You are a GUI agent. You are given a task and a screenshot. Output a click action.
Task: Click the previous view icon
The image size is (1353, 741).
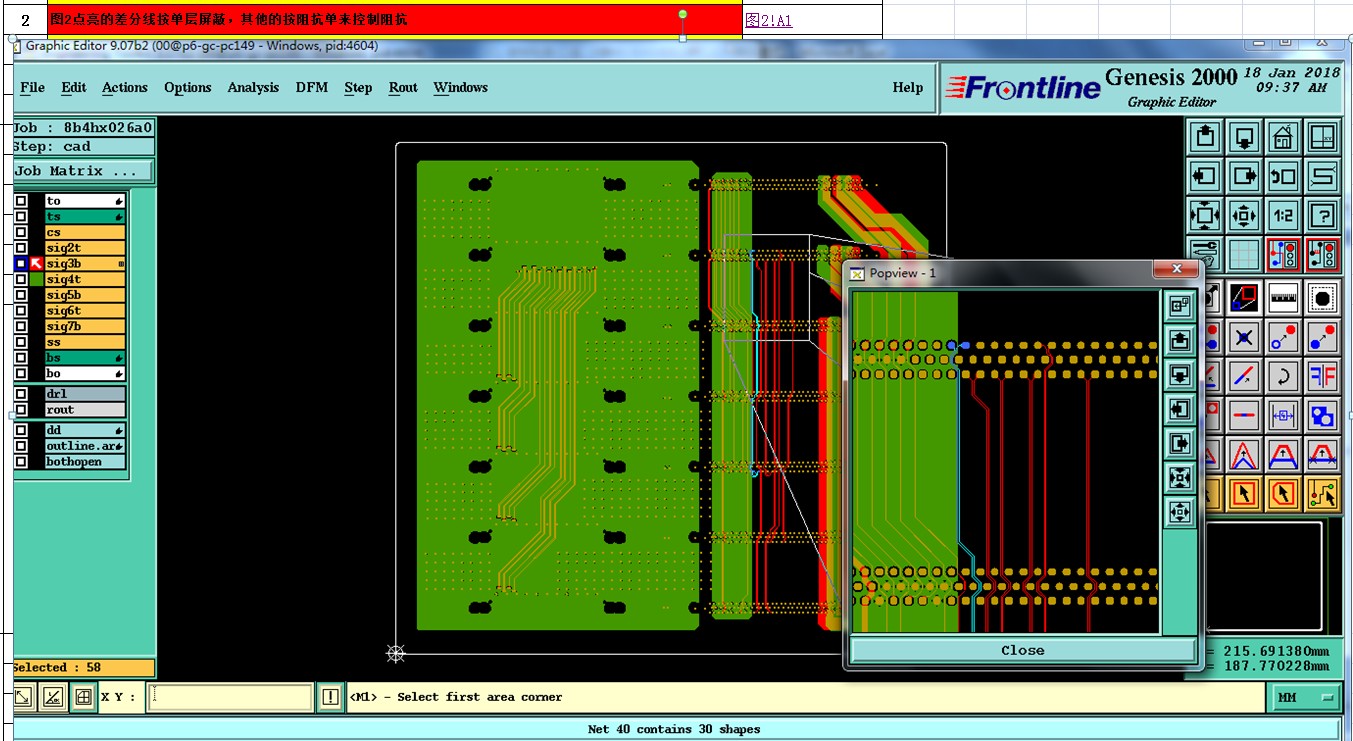(x=1283, y=176)
